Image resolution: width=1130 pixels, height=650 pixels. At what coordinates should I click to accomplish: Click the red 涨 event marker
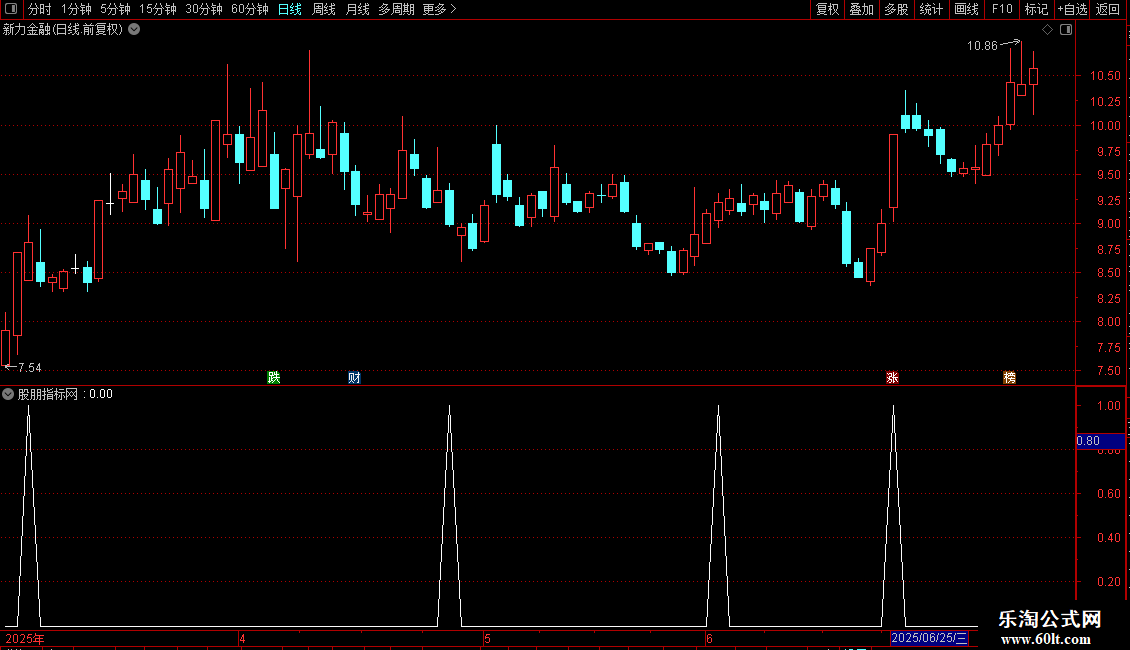click(x=892, y=378)
